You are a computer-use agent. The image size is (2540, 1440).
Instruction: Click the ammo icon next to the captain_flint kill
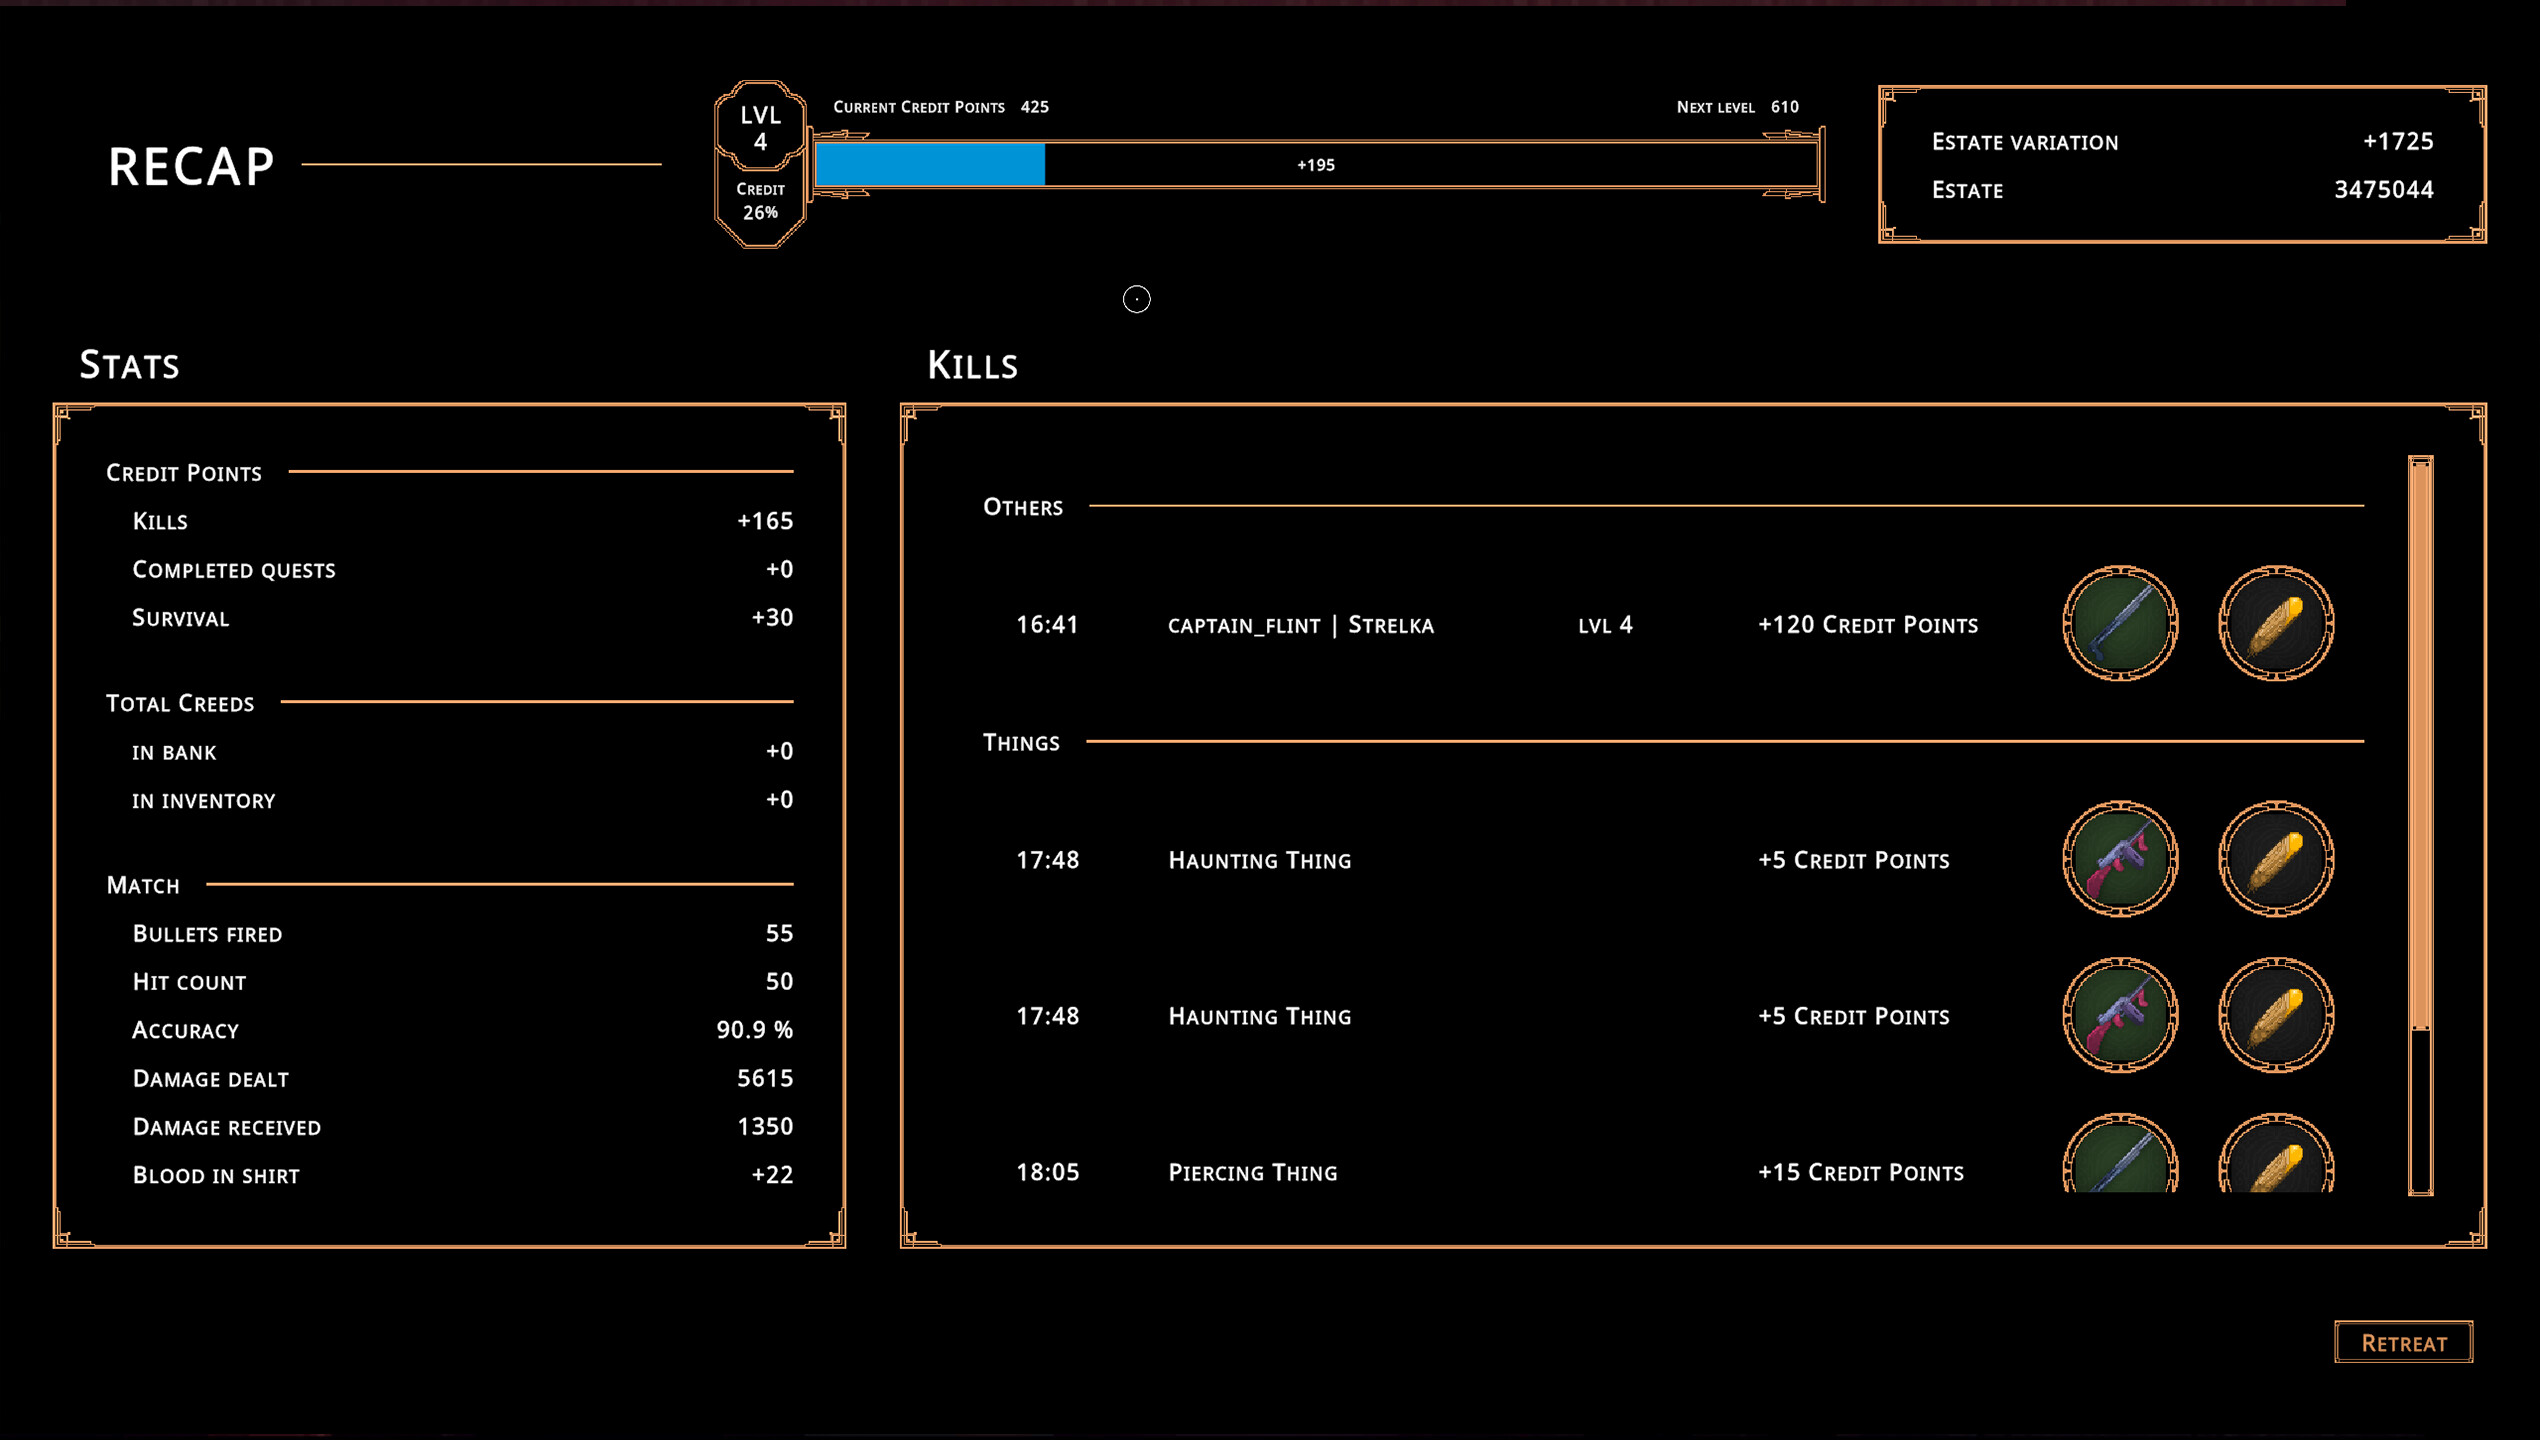(x=2276, y=624)
